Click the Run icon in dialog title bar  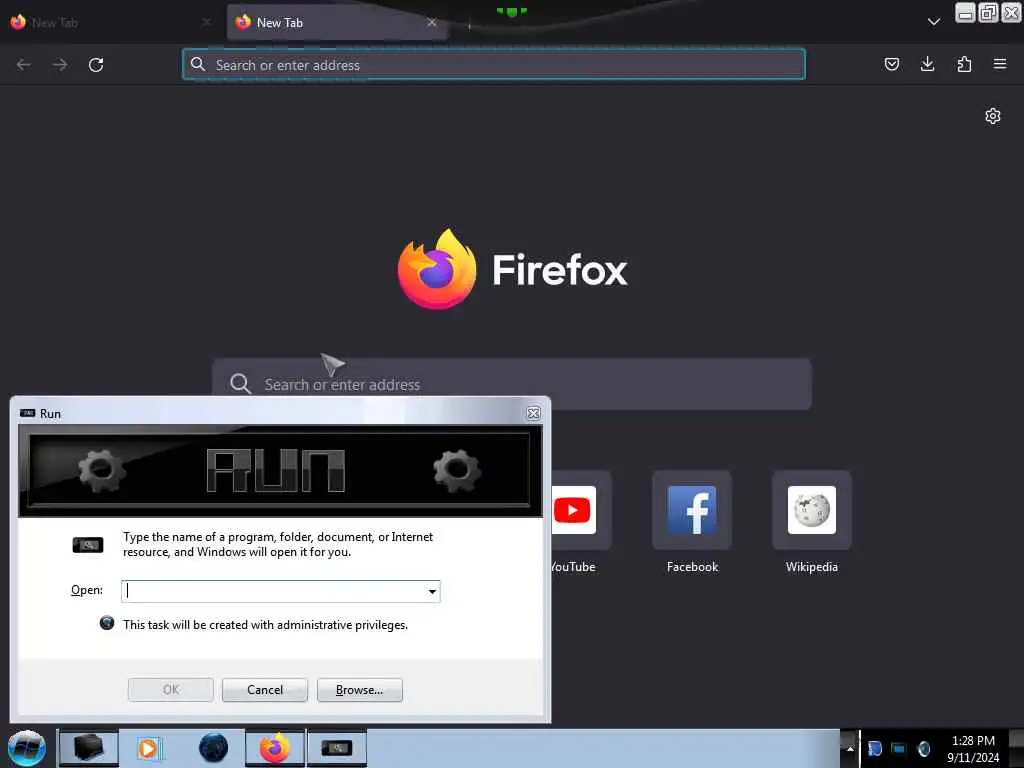[x=27, y=413]
